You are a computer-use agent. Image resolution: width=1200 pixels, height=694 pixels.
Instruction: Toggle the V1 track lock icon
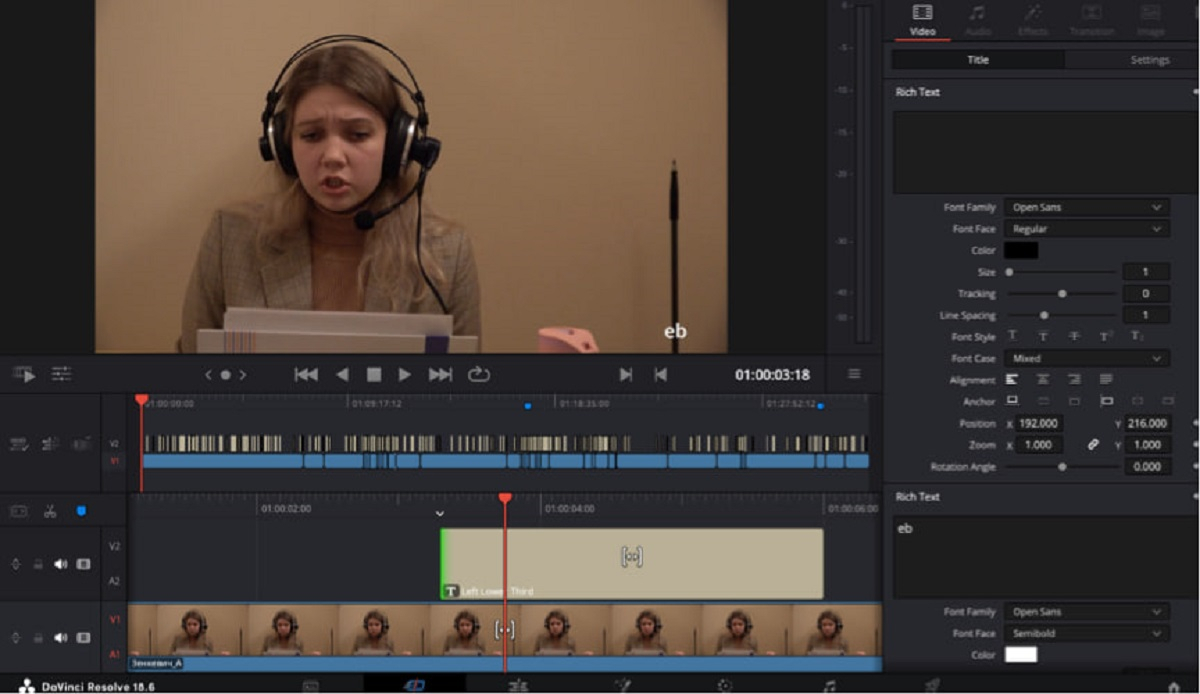tap(38, 637)
